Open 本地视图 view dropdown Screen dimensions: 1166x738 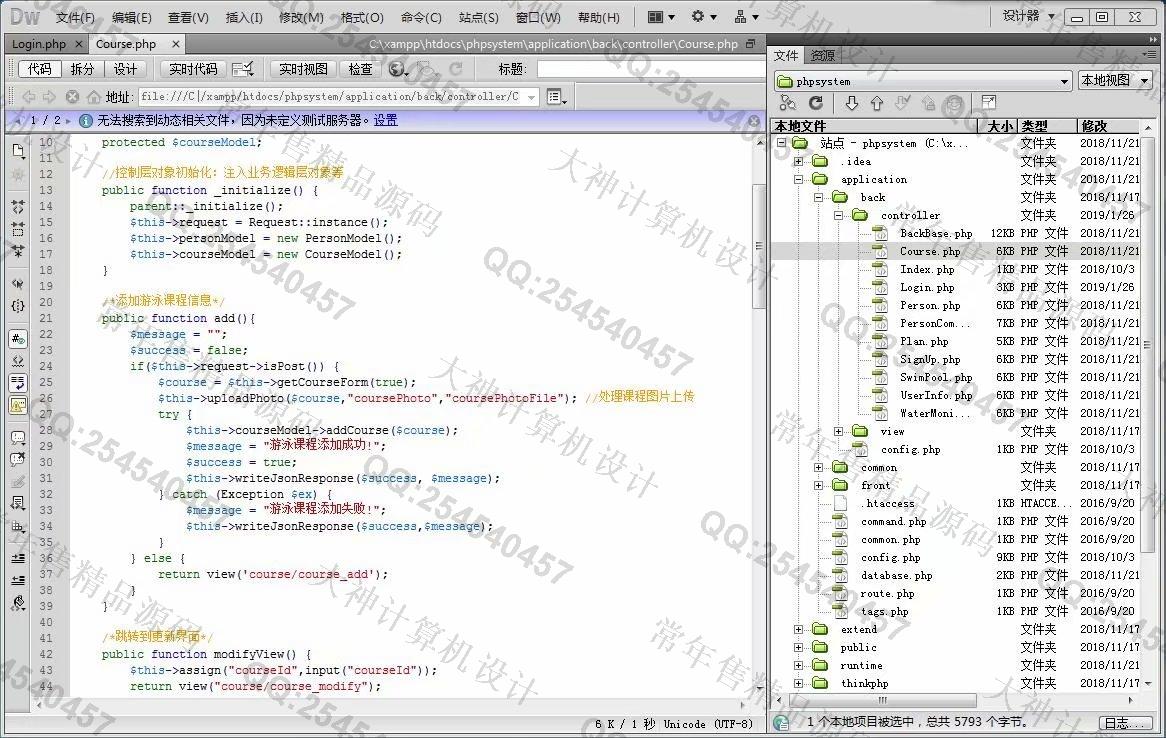(x=1114, y=80)
